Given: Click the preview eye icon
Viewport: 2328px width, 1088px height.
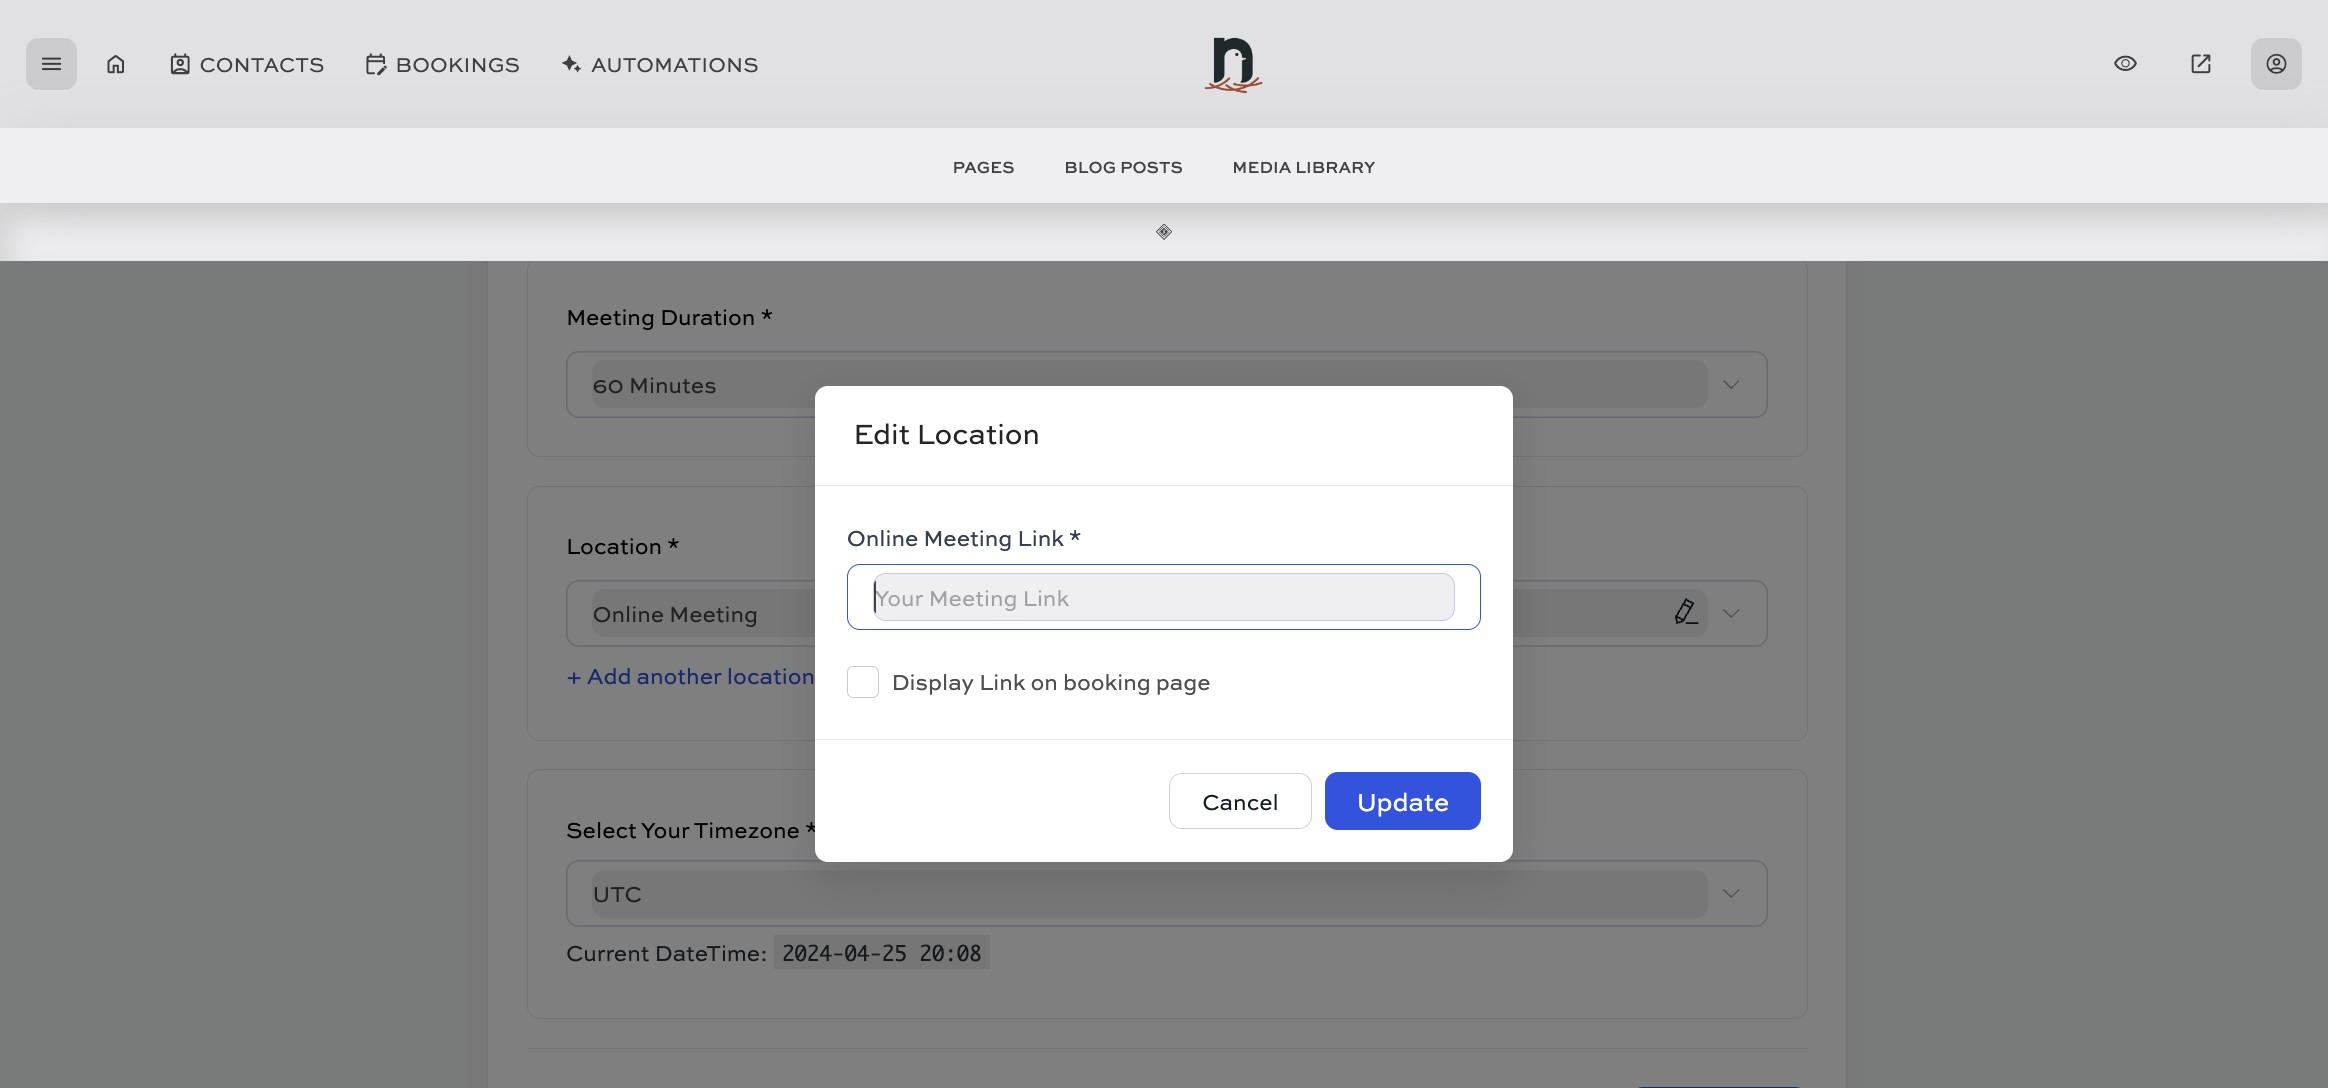Looking at the screenshot, I should point(2125,63).
